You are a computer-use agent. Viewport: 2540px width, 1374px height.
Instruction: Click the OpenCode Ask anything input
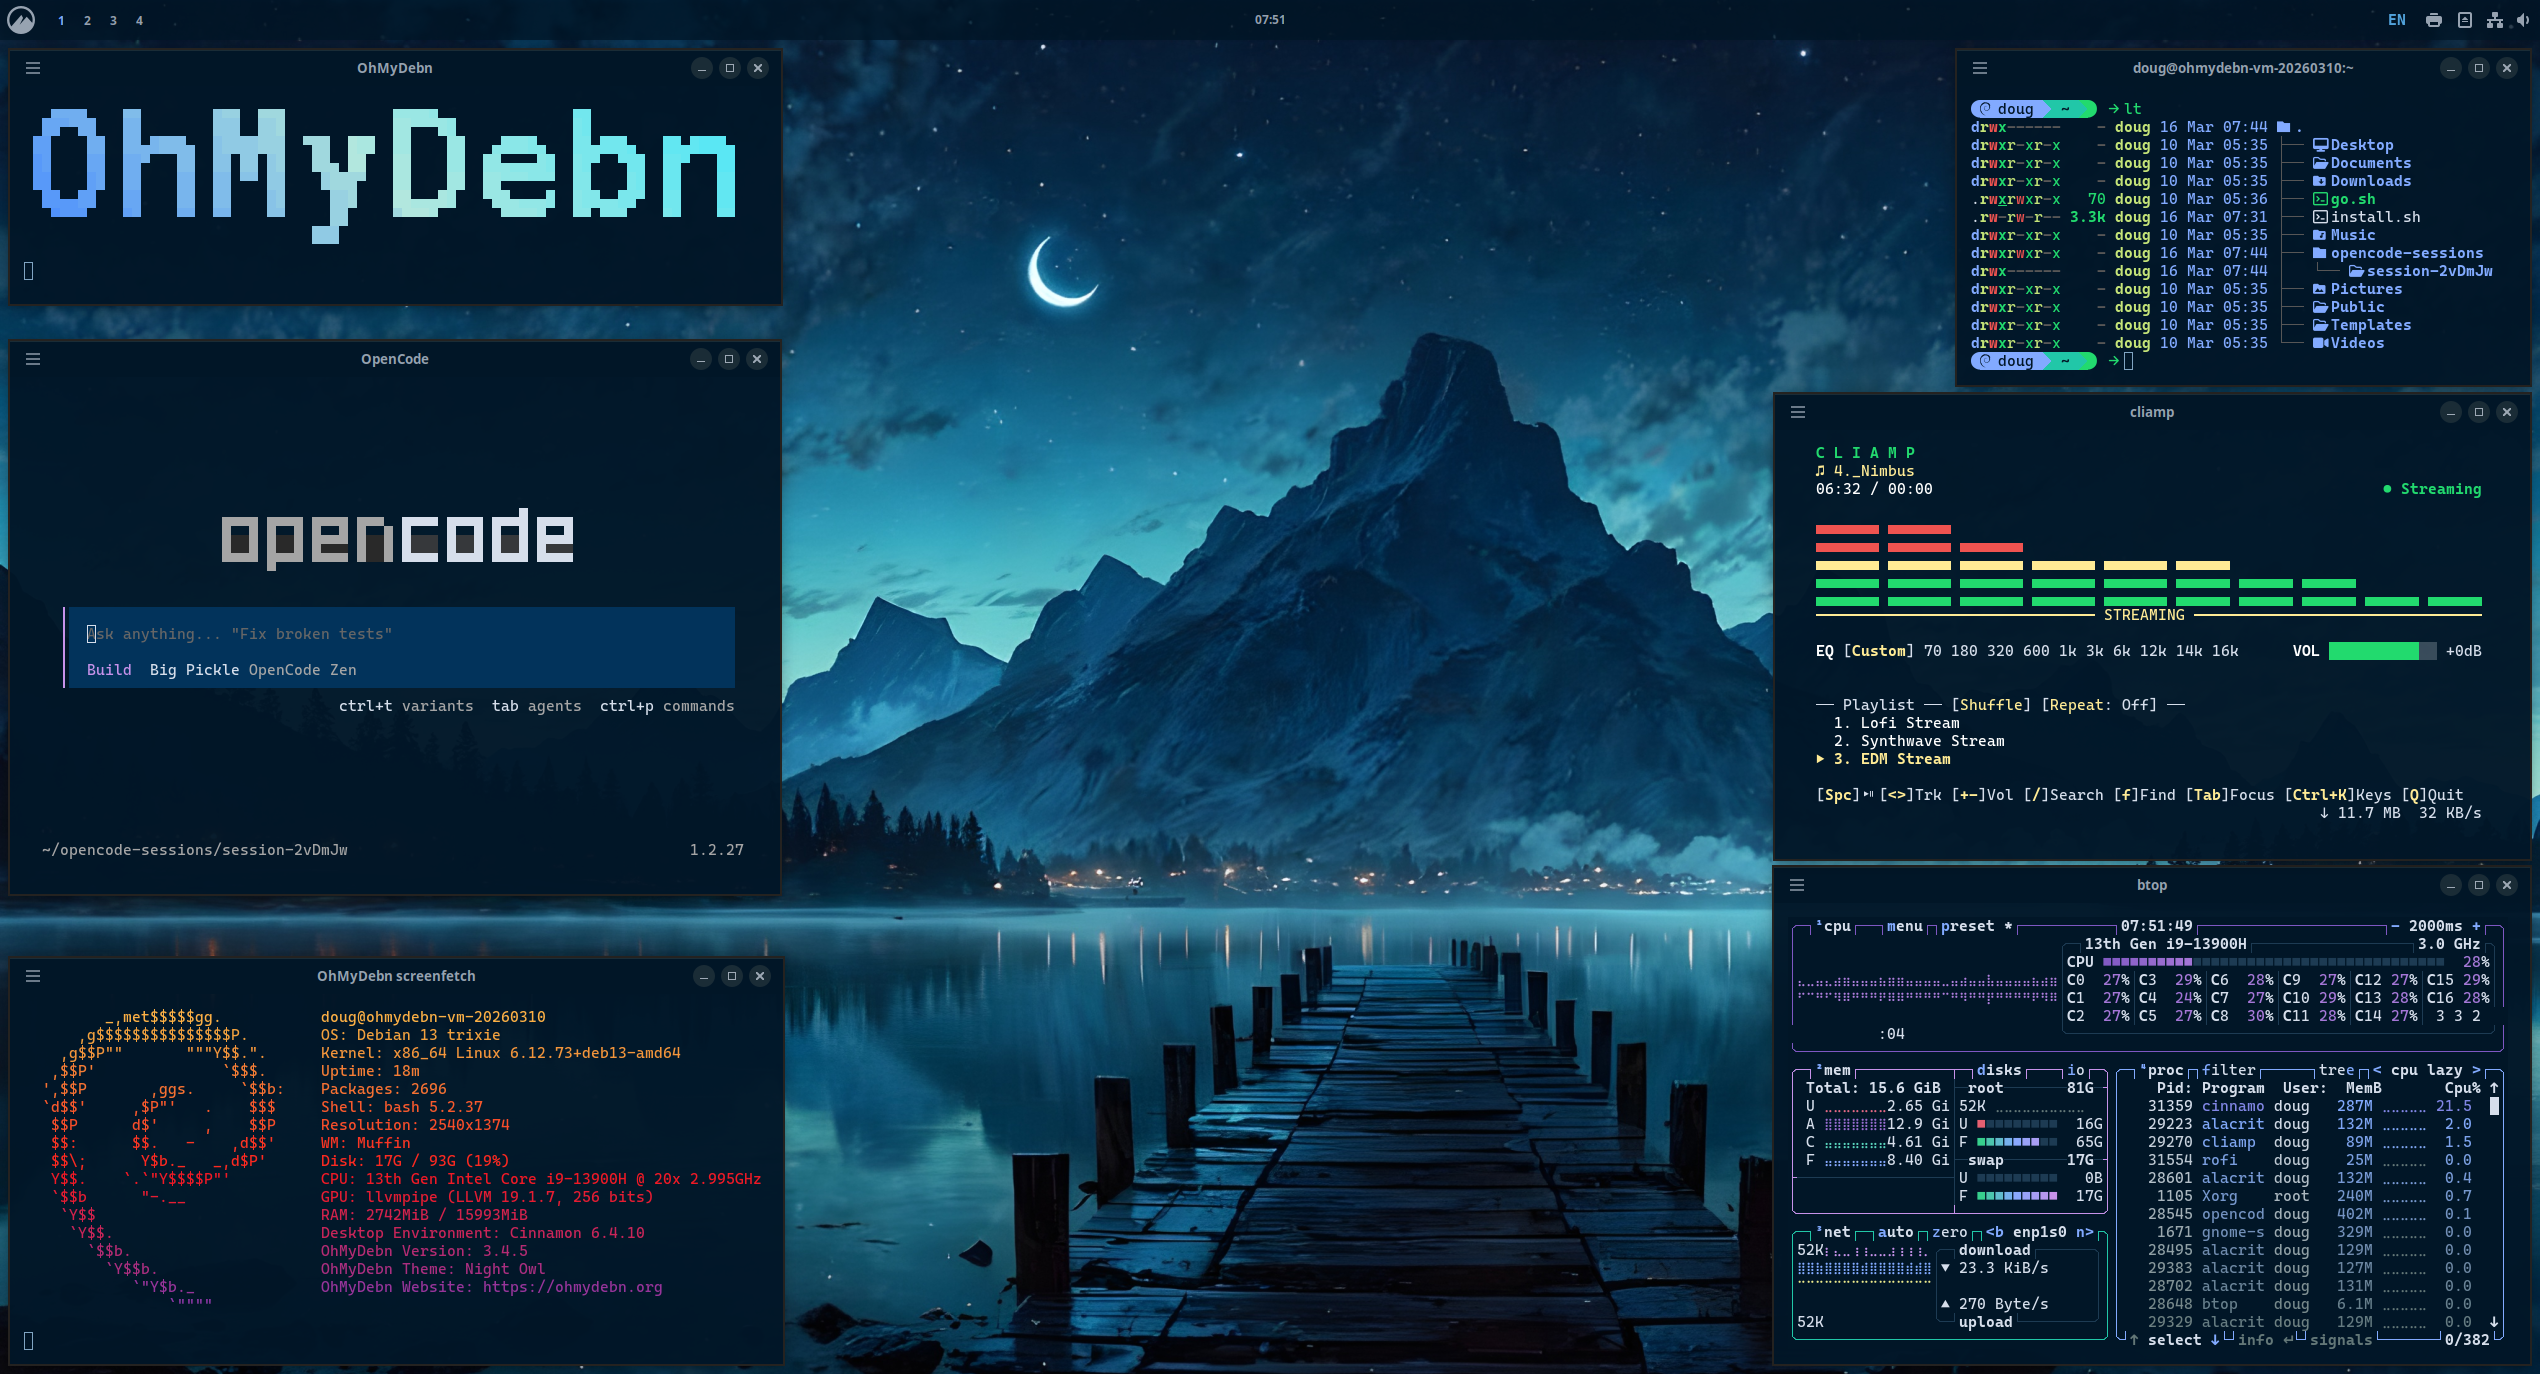(400, 634)
